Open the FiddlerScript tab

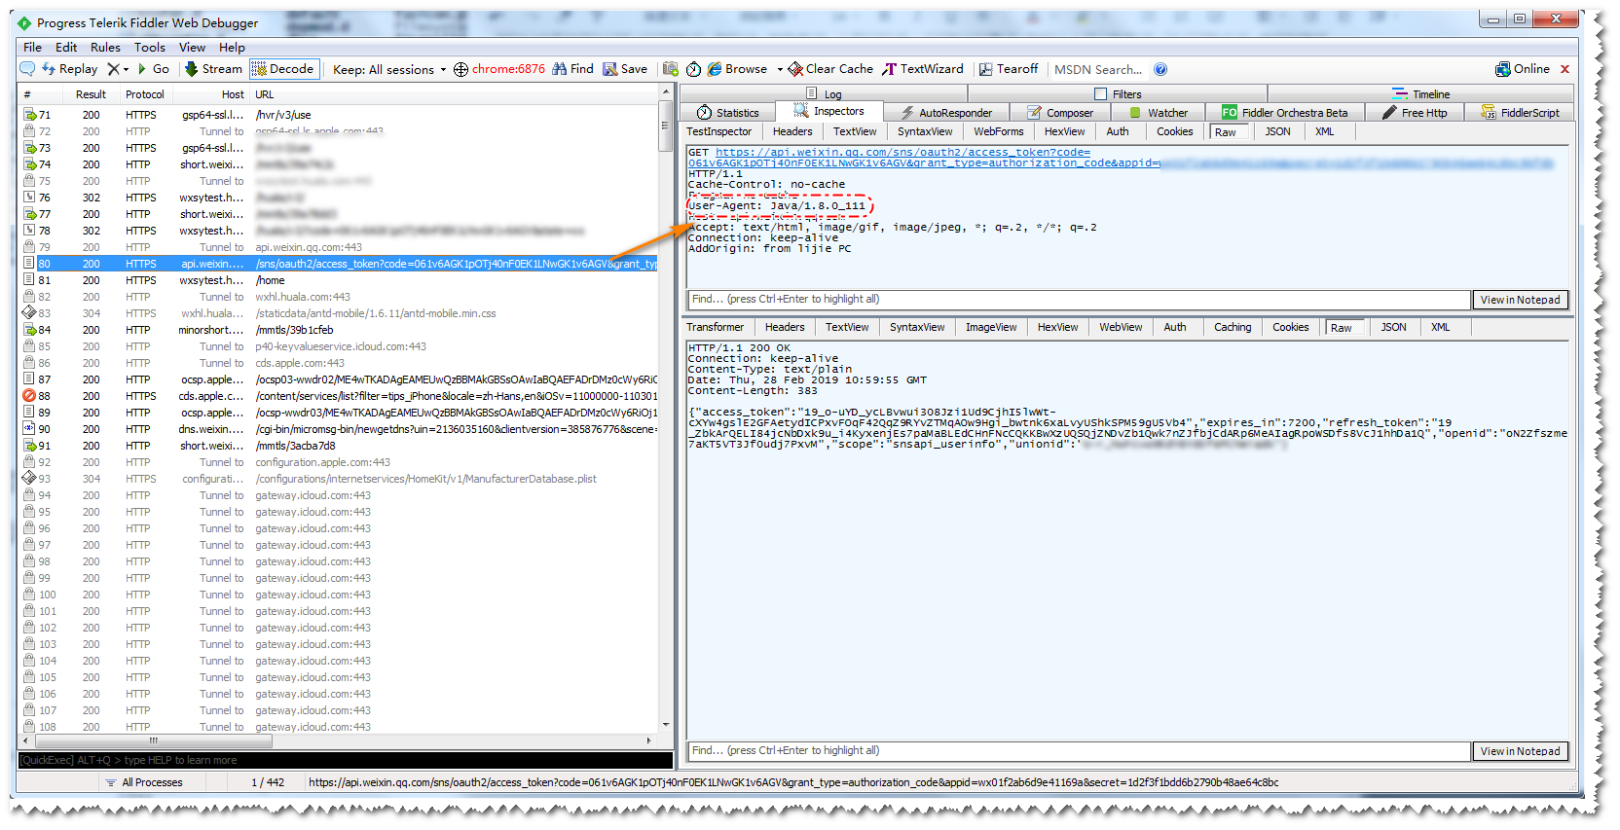[1520, 113]
